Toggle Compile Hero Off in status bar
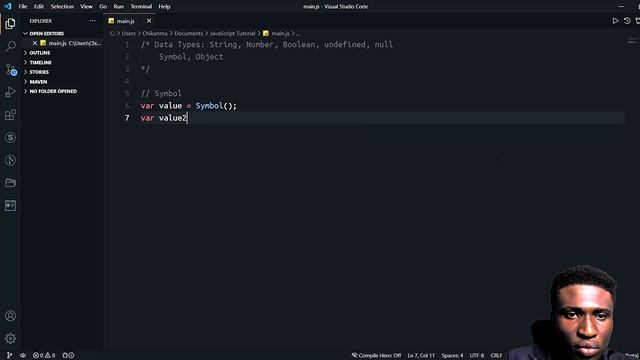 (x=376, y=356)
